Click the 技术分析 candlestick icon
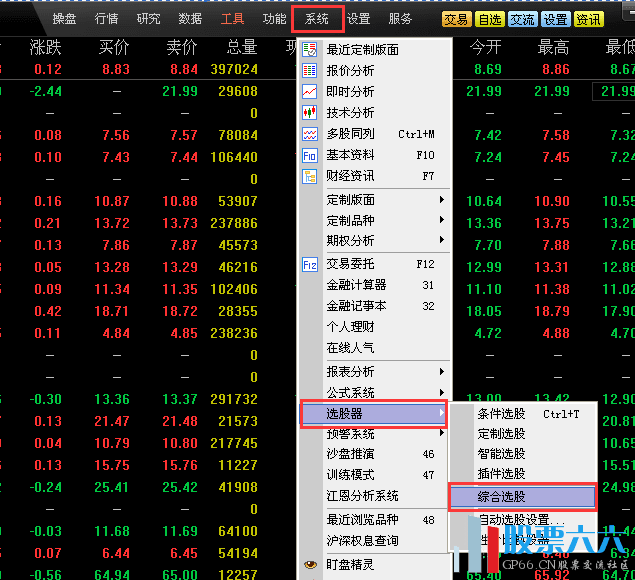 tap(310, 113)
